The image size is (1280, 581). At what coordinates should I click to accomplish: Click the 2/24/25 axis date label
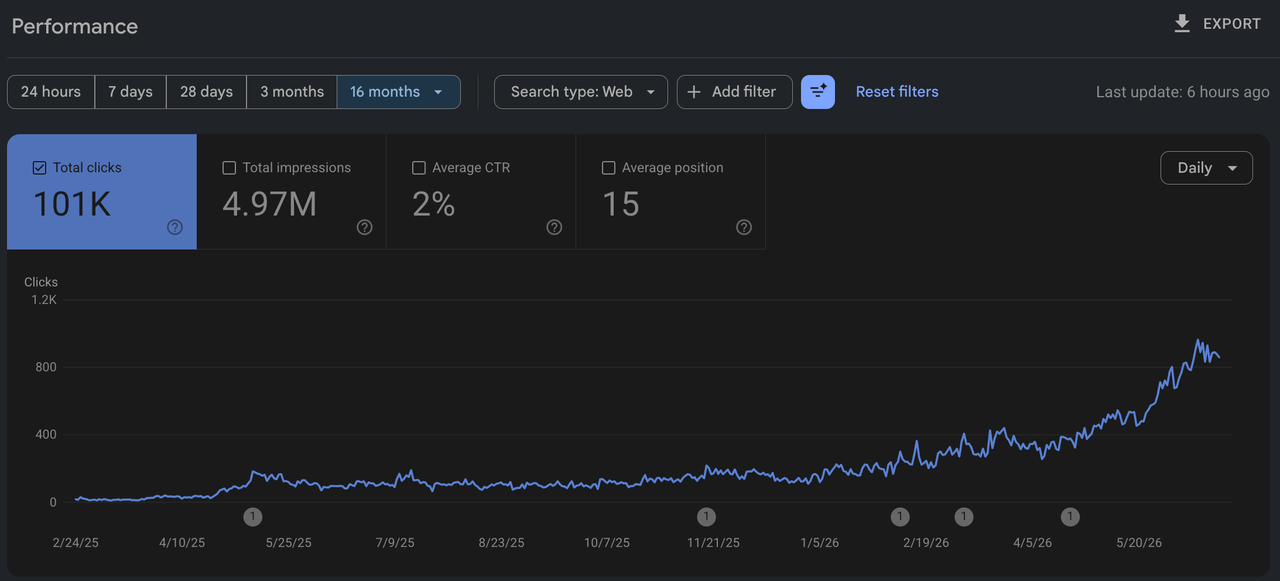76,543
